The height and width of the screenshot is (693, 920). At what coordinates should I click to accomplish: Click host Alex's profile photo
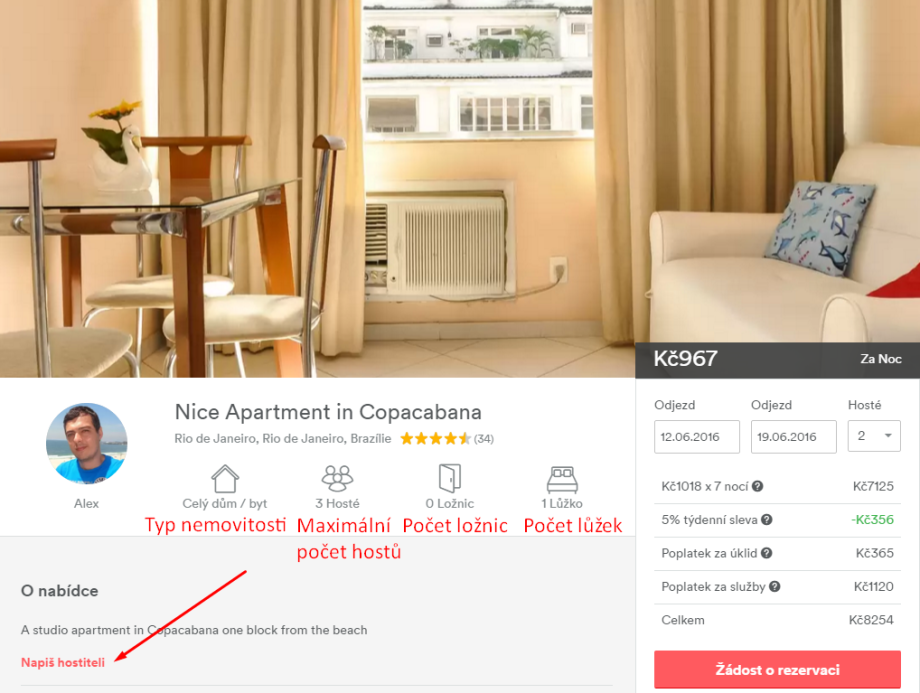[x=86, y=444]
